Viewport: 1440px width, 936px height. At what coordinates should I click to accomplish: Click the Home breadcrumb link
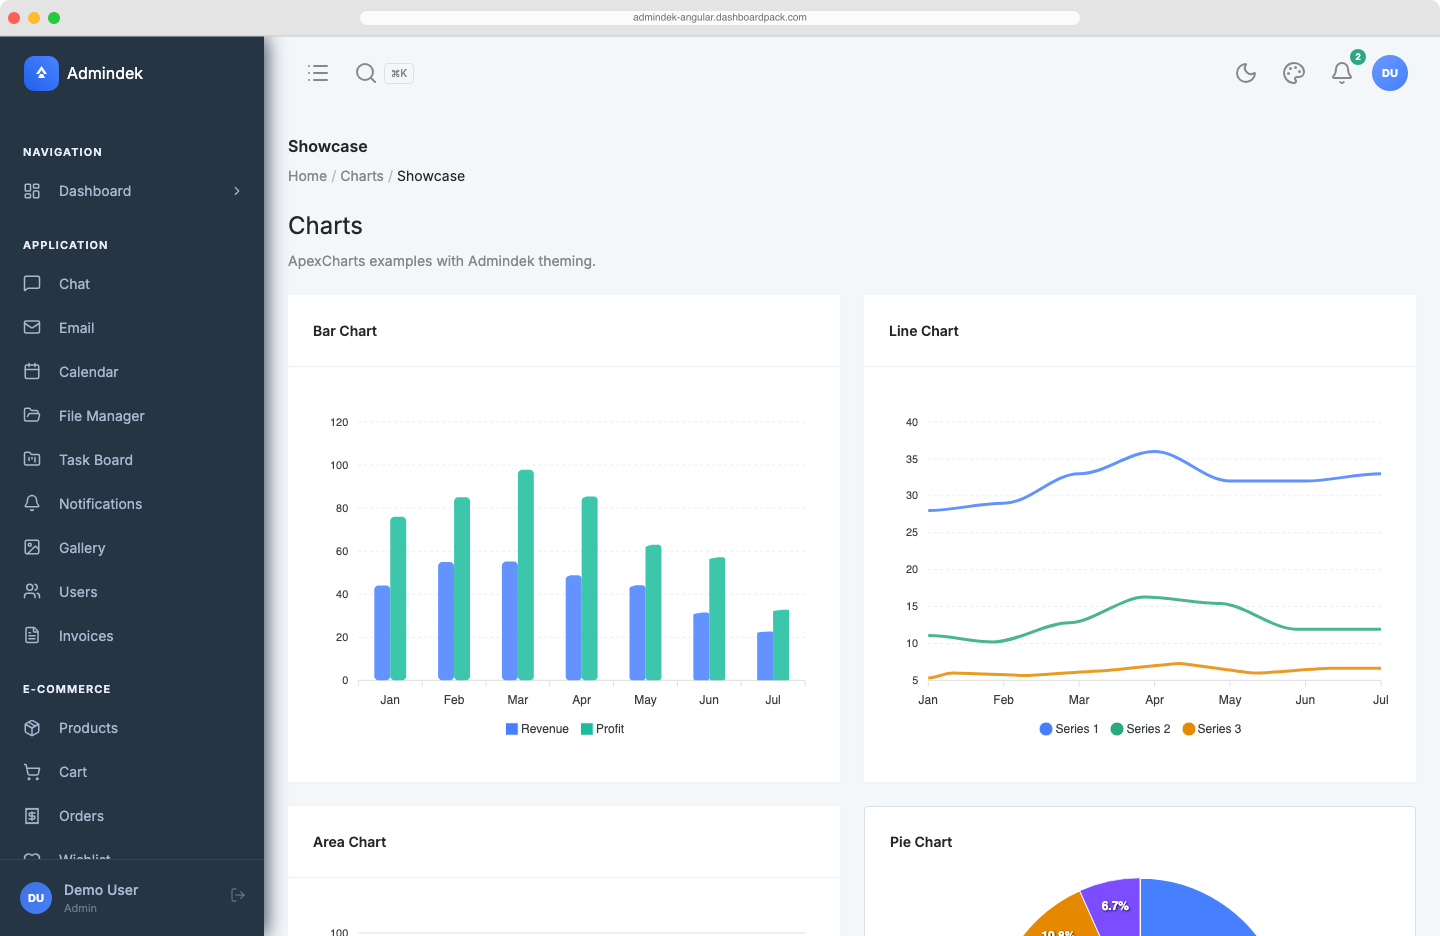click(x=307, y=176)
